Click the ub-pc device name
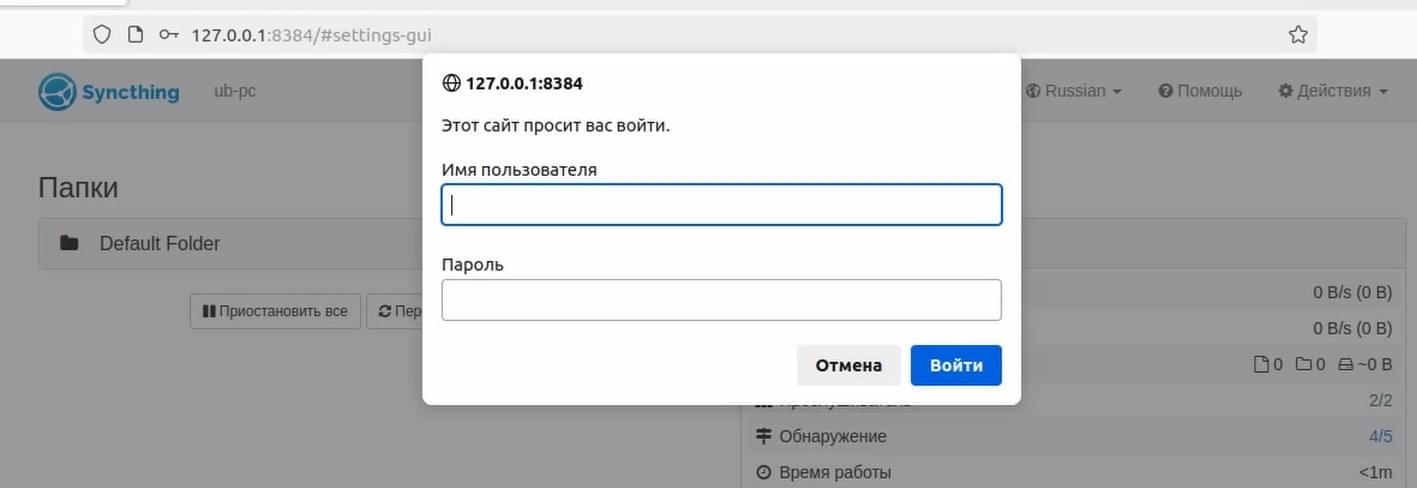This screenshot has width=1417, height=488. [x=235, y=91]
